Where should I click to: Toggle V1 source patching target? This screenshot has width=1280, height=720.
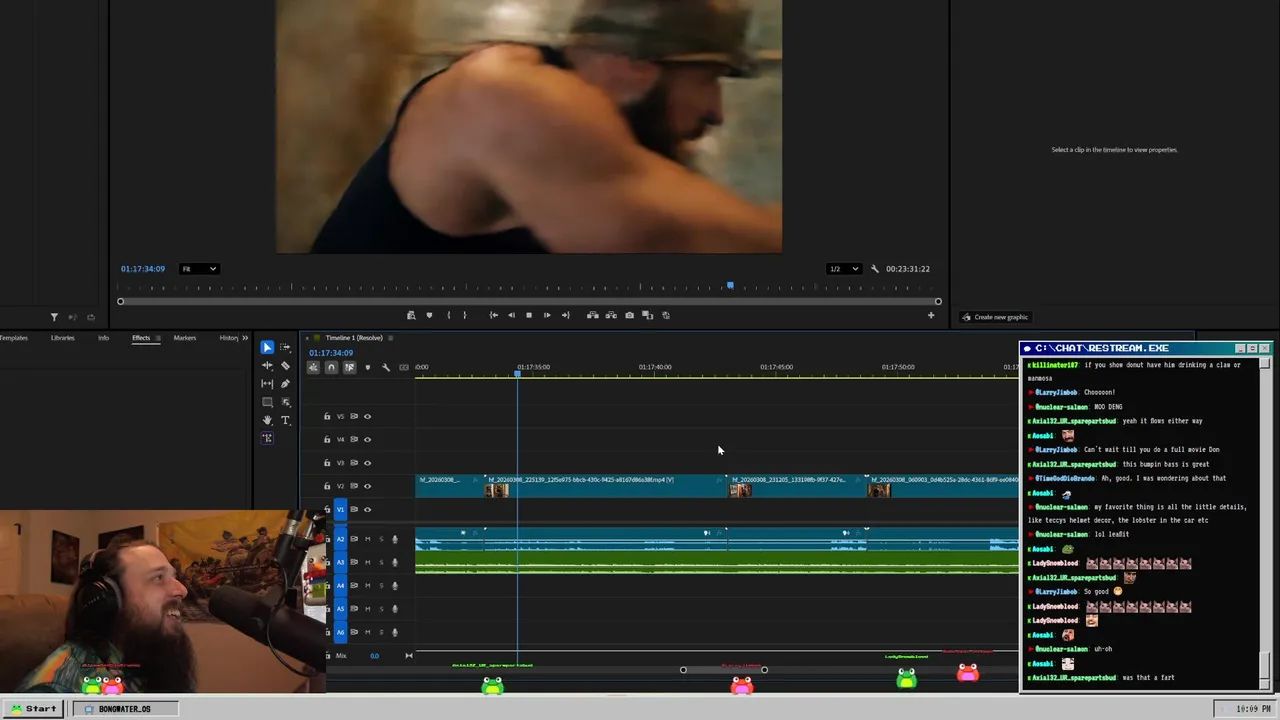tap(340, 509)
